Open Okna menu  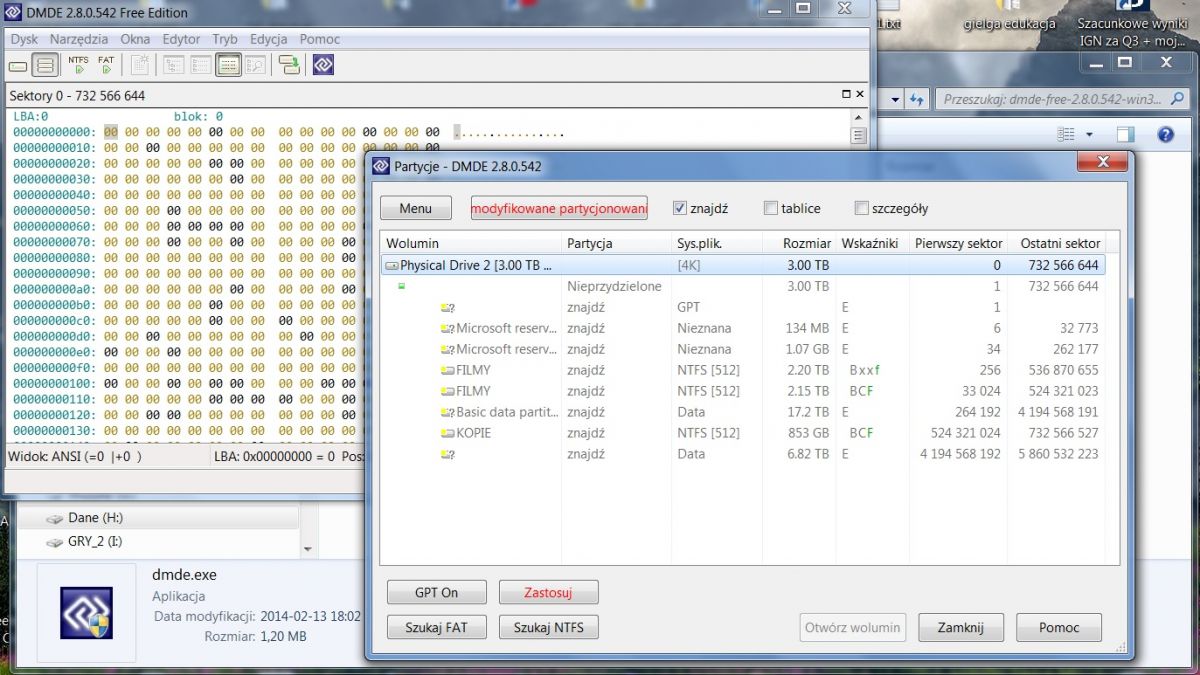[135, 39]
